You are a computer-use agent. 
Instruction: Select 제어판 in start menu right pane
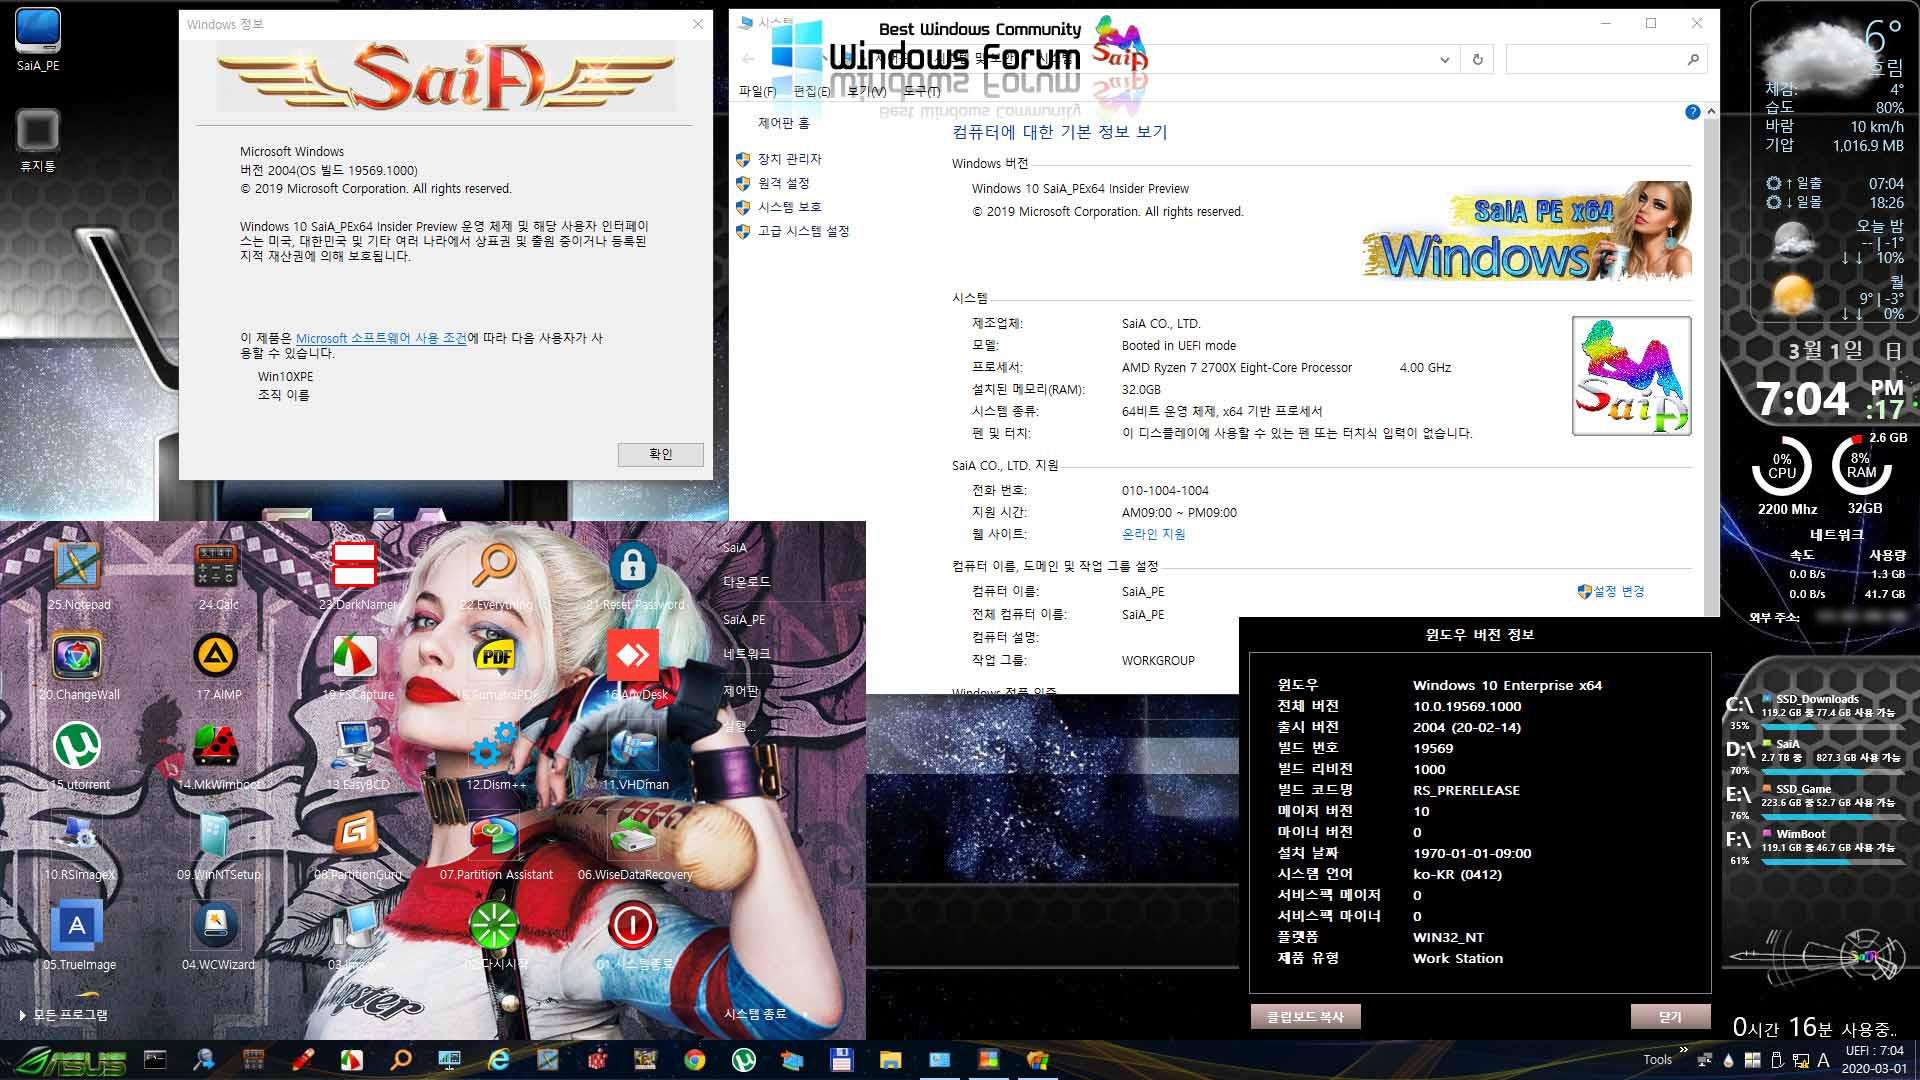(x=740, y=691)
